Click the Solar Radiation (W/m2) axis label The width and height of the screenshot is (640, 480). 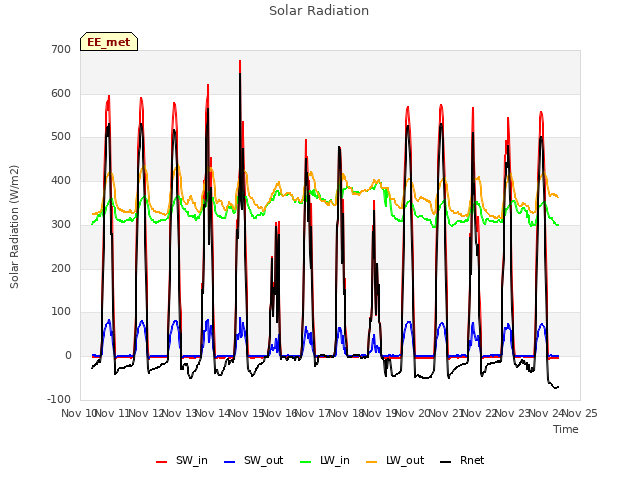[14, 227]
